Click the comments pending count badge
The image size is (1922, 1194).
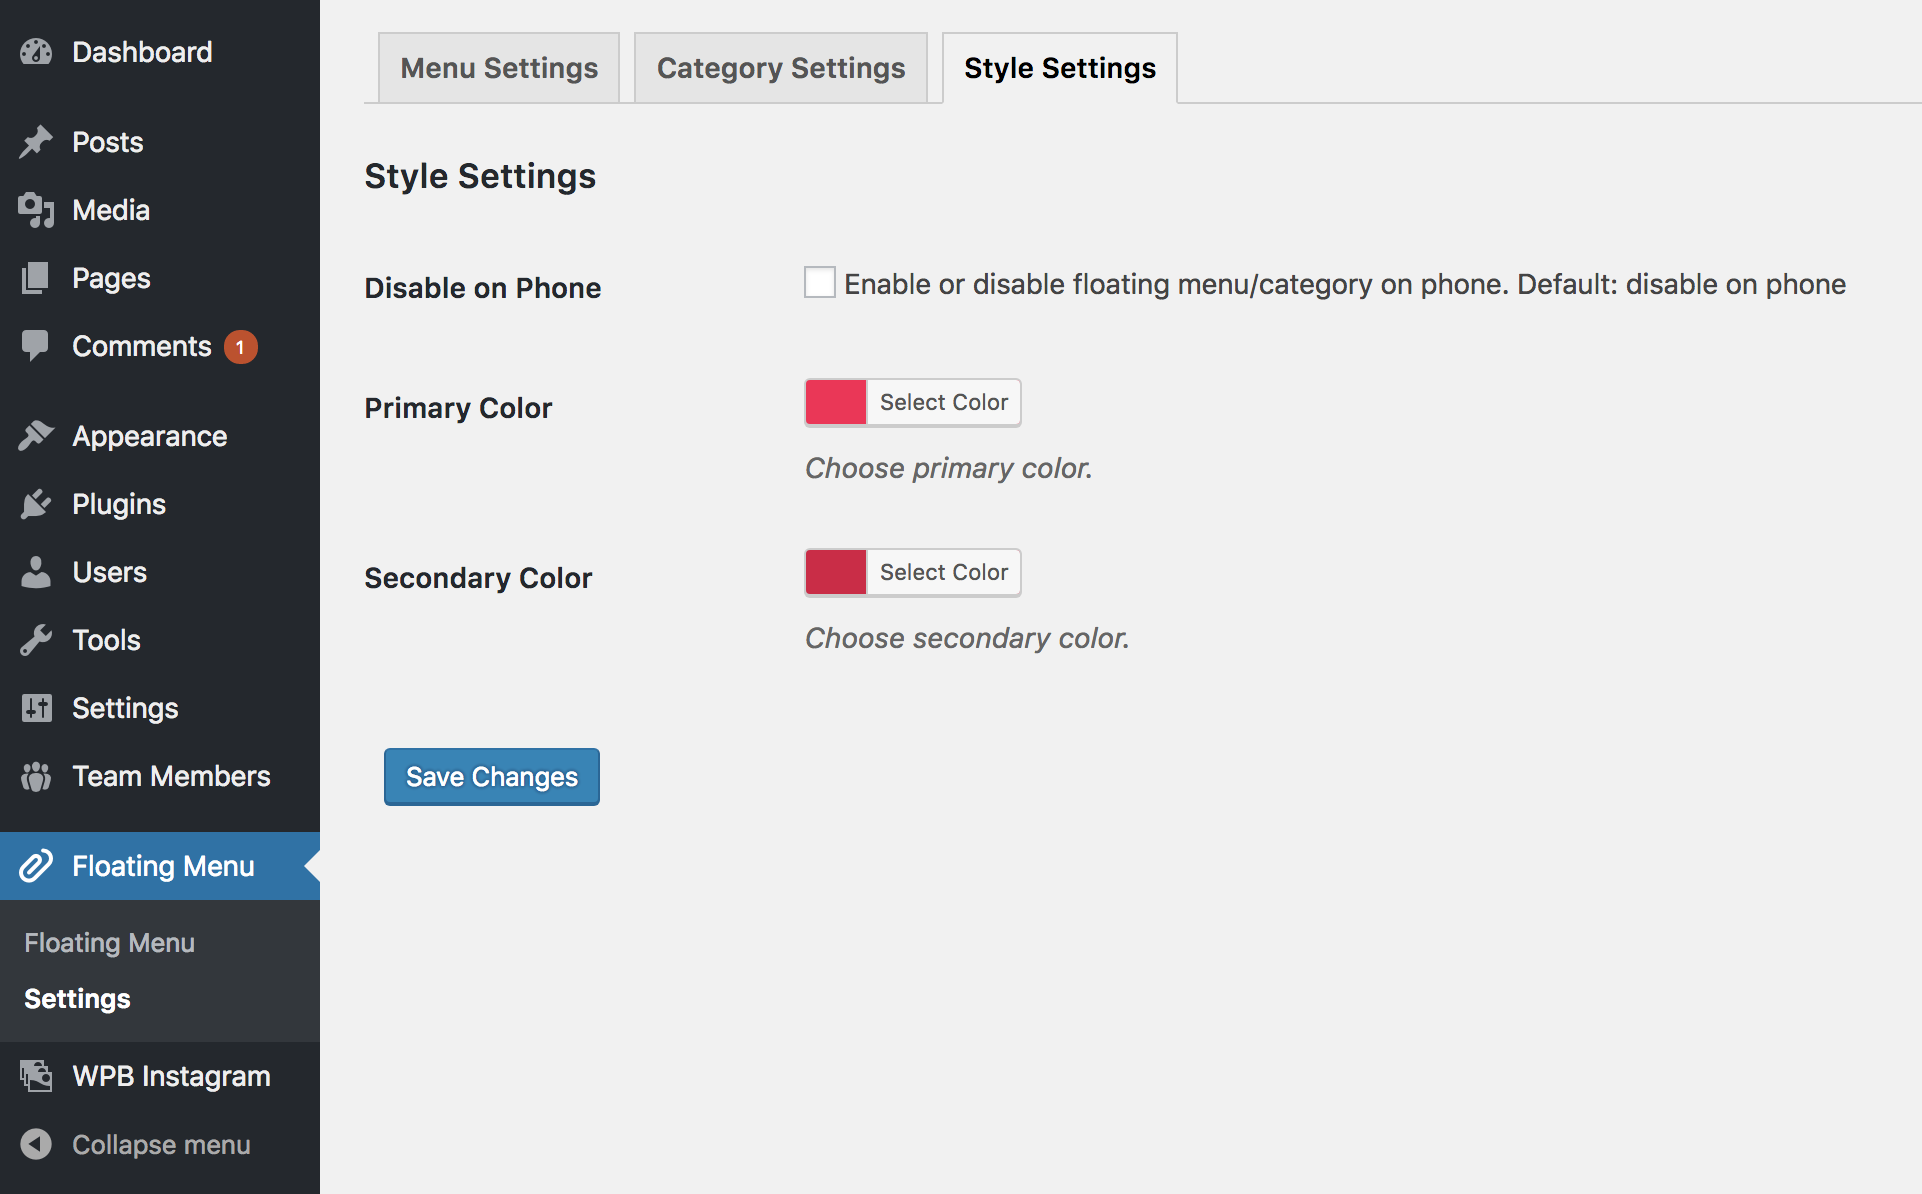pos(241,347)
